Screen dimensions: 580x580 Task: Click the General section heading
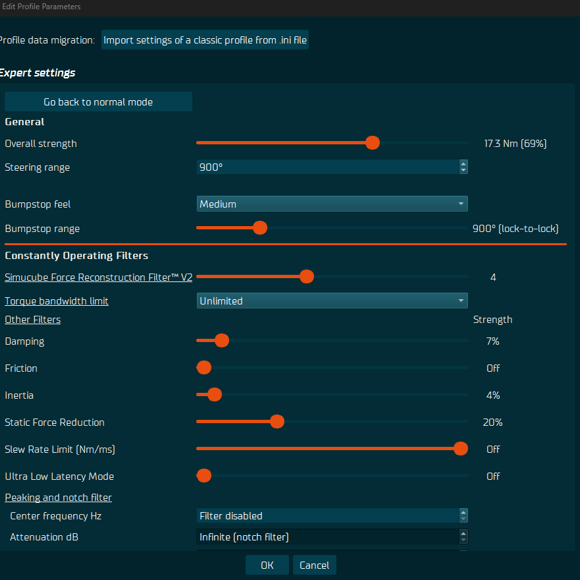(x=24, y=122)
